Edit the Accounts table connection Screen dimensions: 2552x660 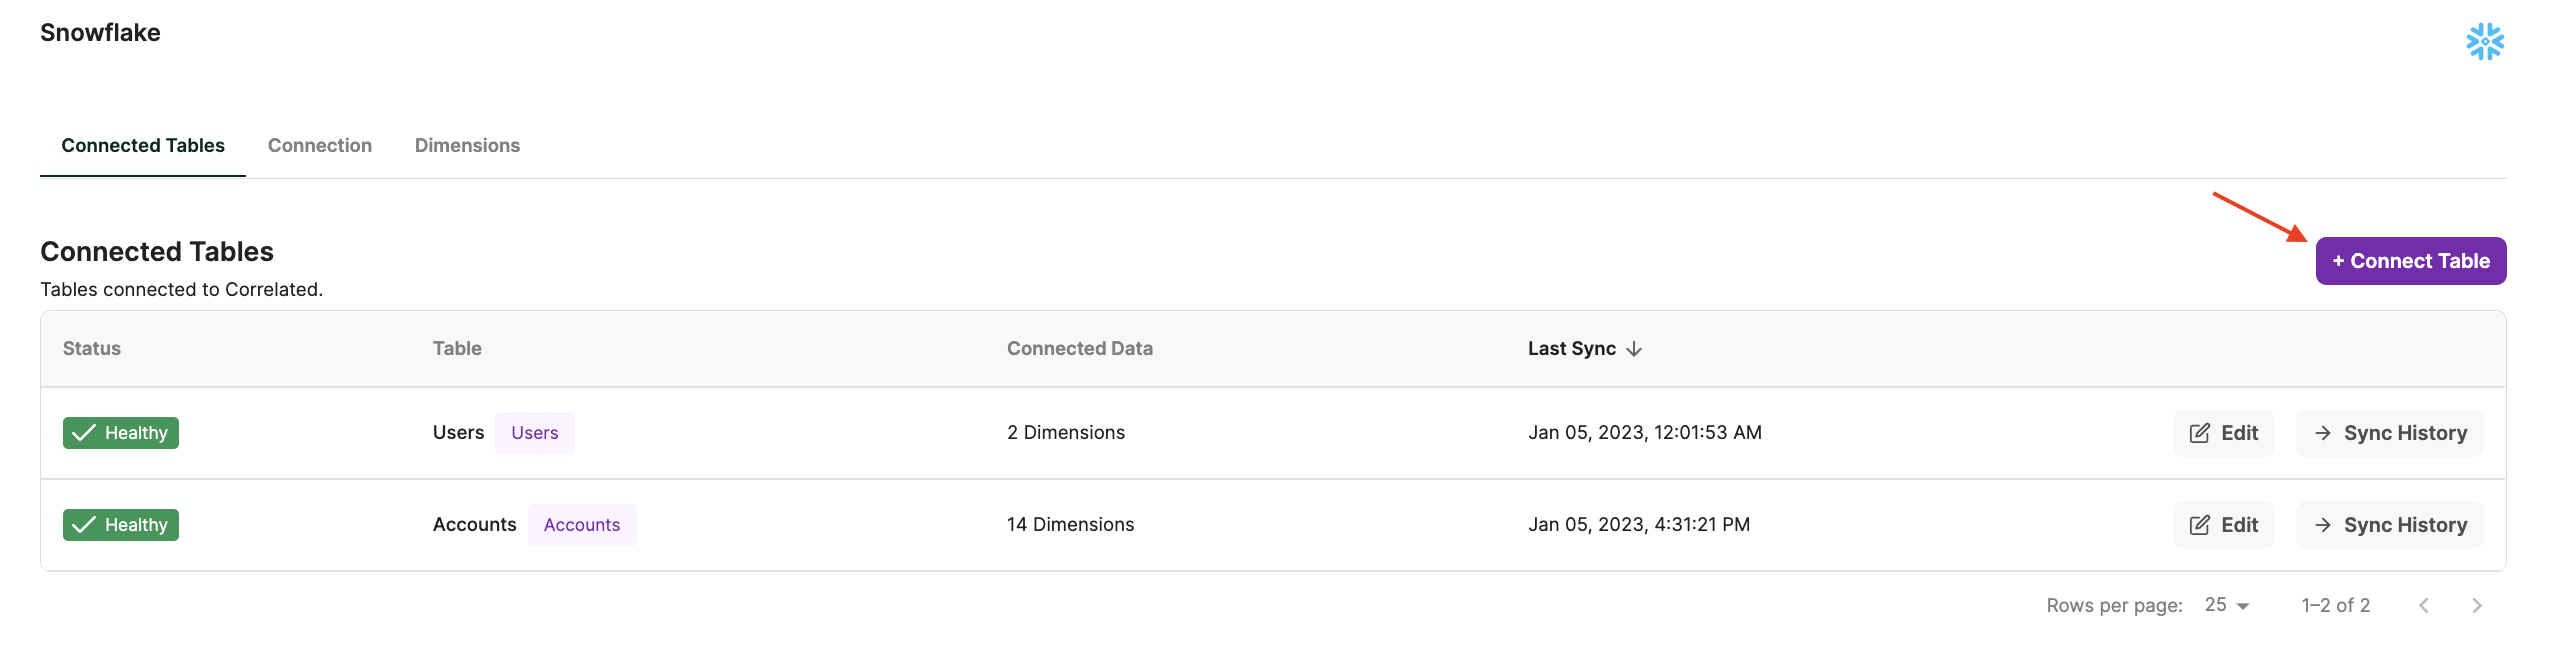pos(2223,525)
